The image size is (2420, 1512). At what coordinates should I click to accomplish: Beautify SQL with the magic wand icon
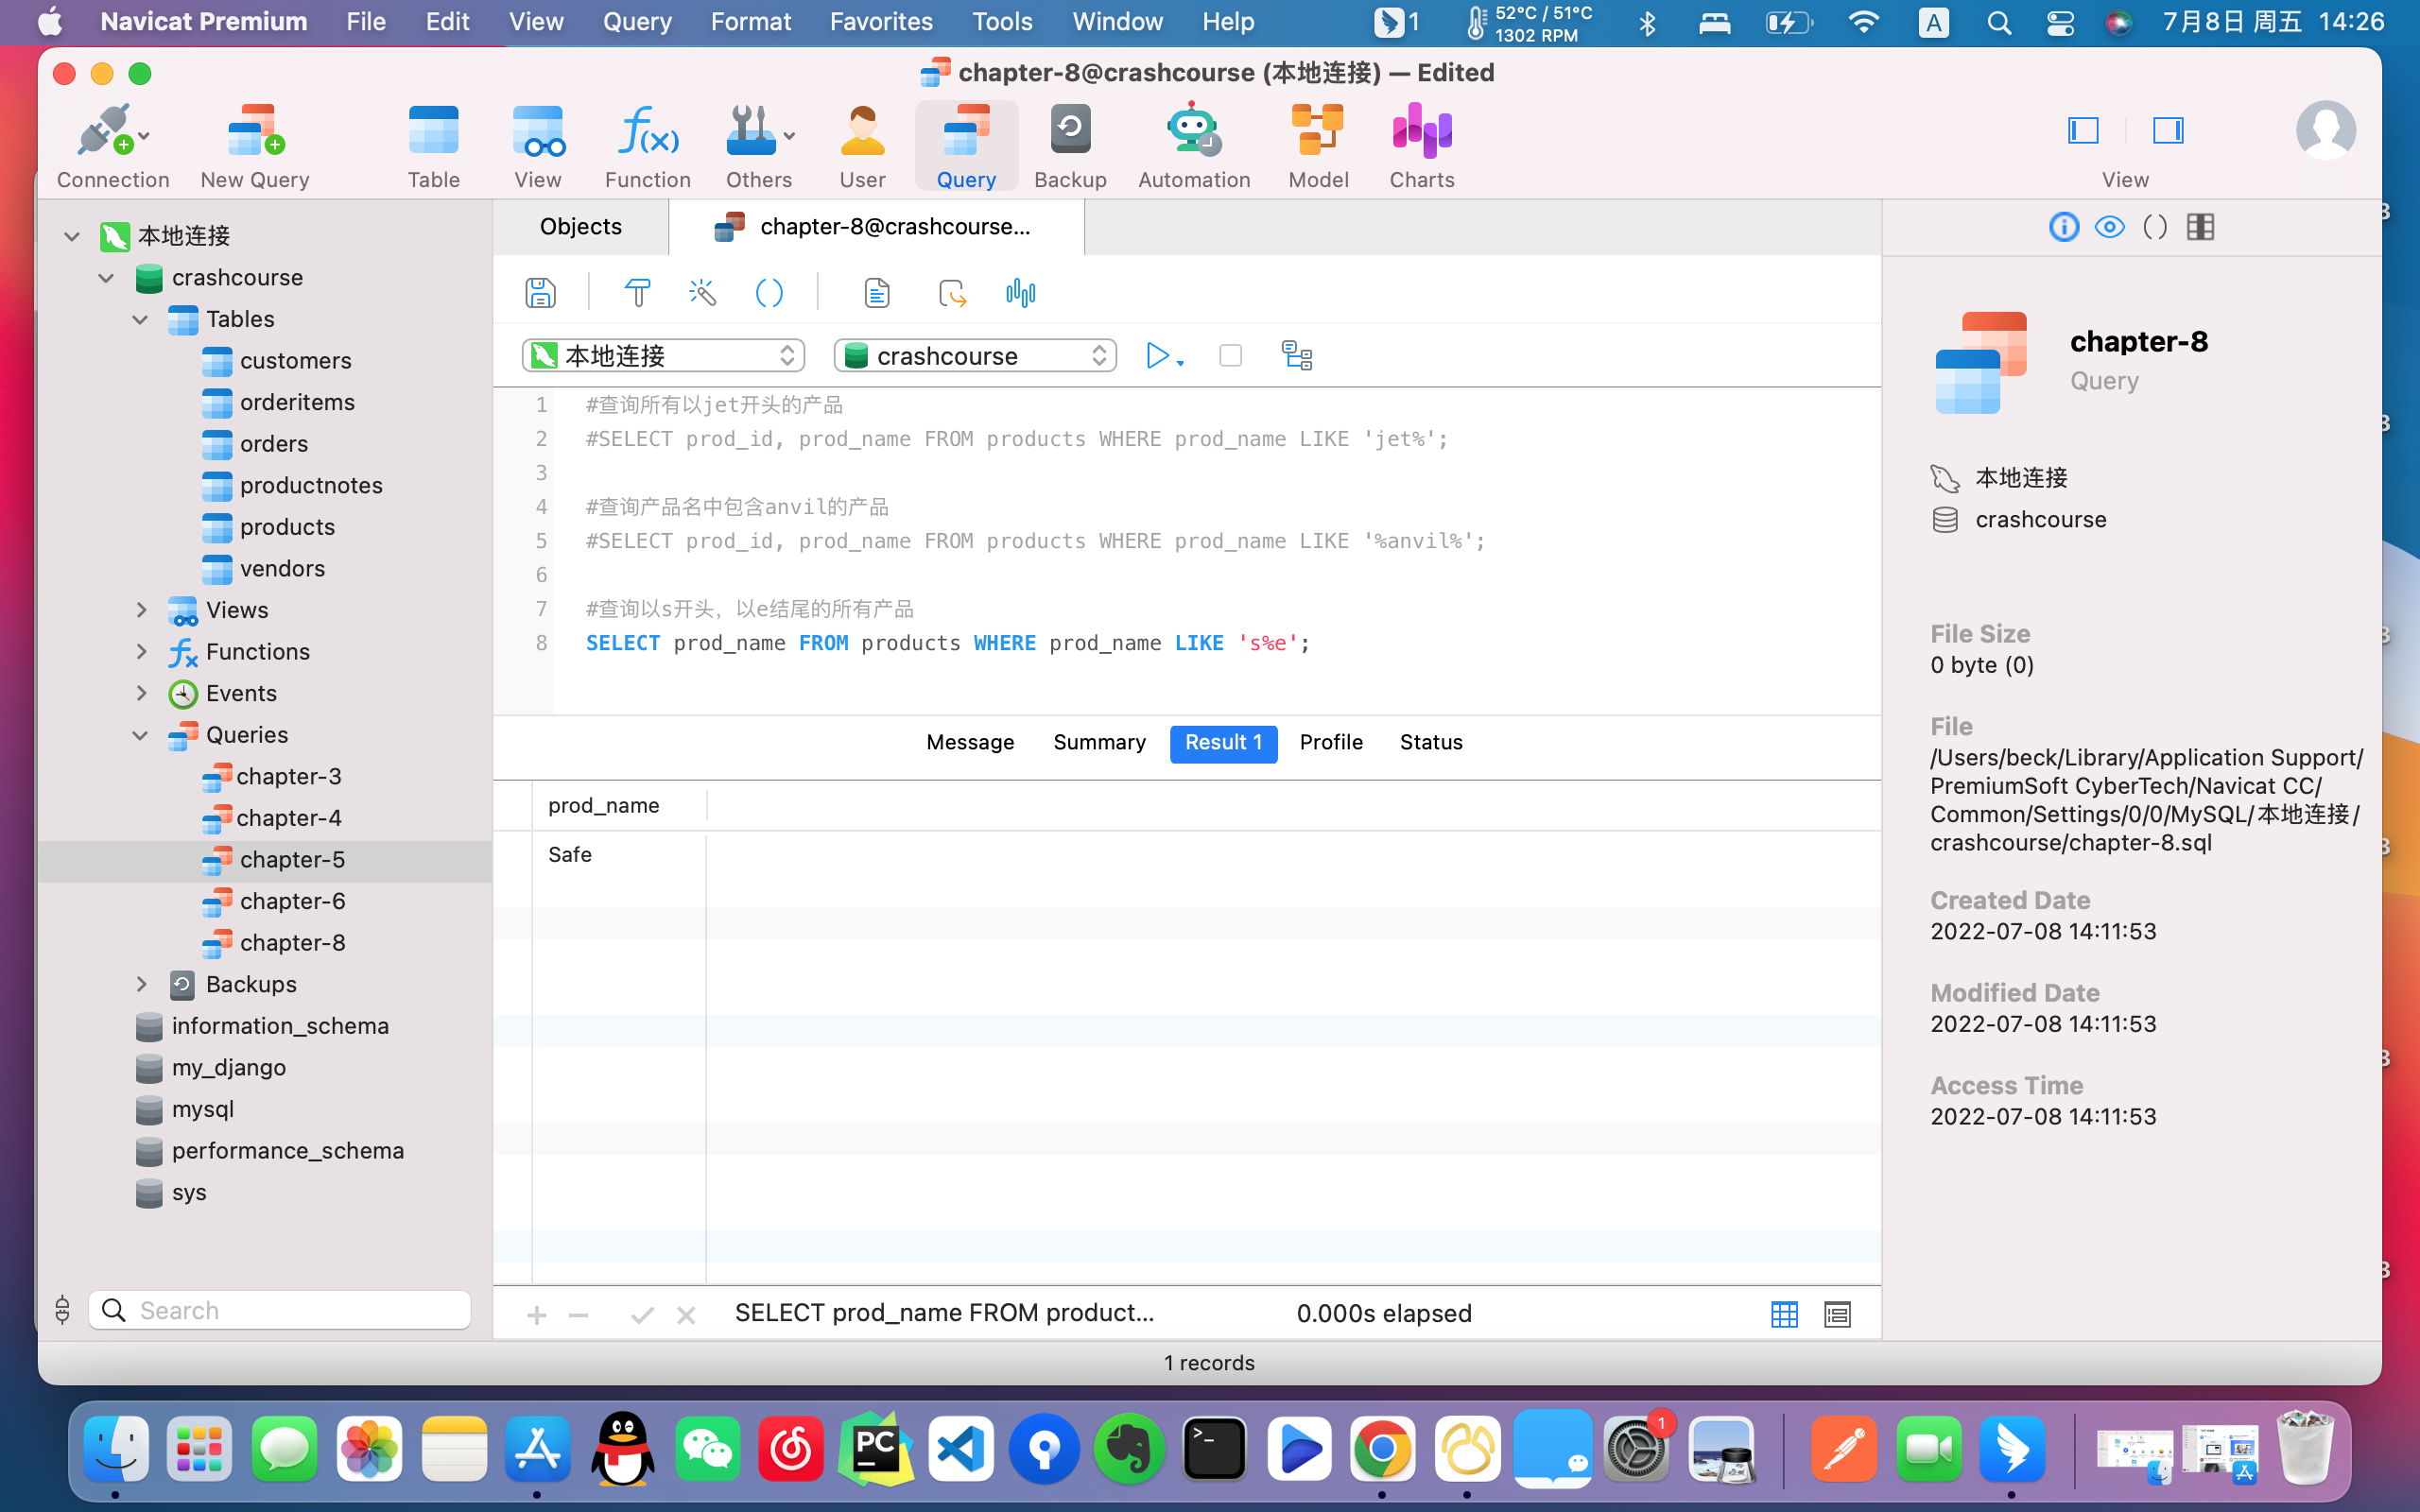703,293
